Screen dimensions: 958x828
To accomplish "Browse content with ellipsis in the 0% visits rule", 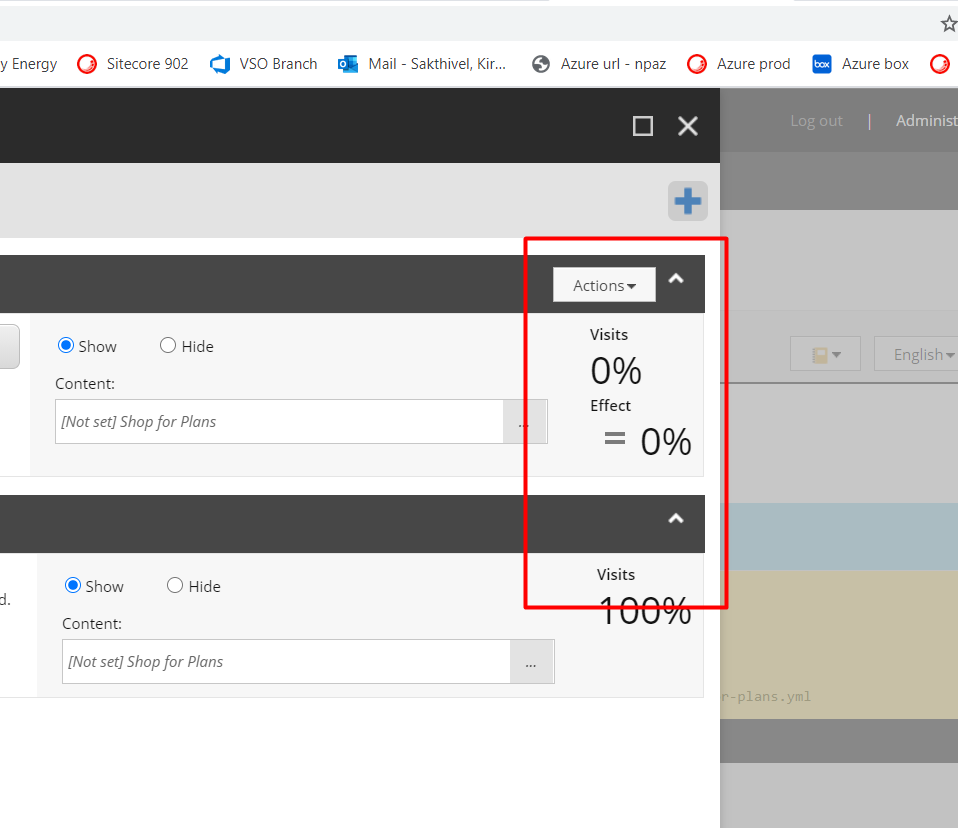I will point(524,422).
